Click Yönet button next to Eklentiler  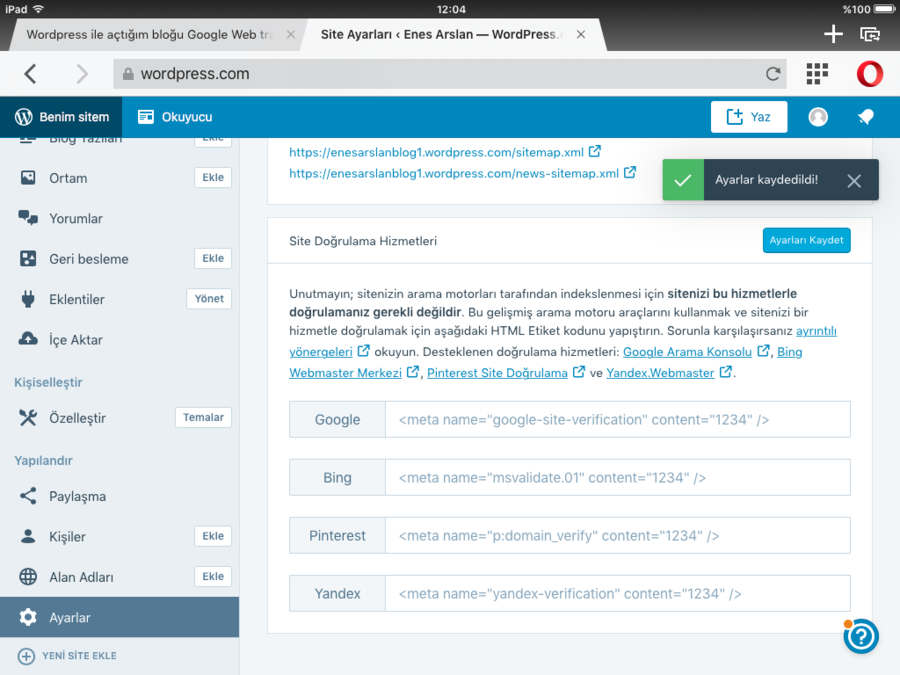click(x=209, y=298)
